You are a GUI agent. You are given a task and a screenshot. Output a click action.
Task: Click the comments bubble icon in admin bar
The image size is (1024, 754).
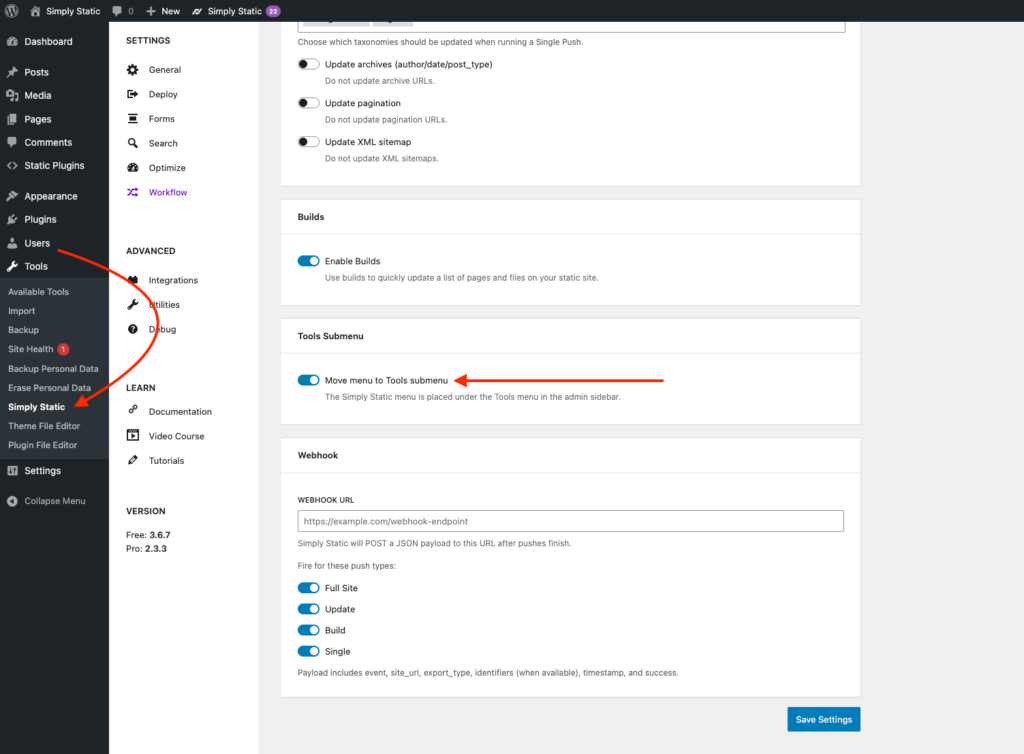click(x=118, y=11)
